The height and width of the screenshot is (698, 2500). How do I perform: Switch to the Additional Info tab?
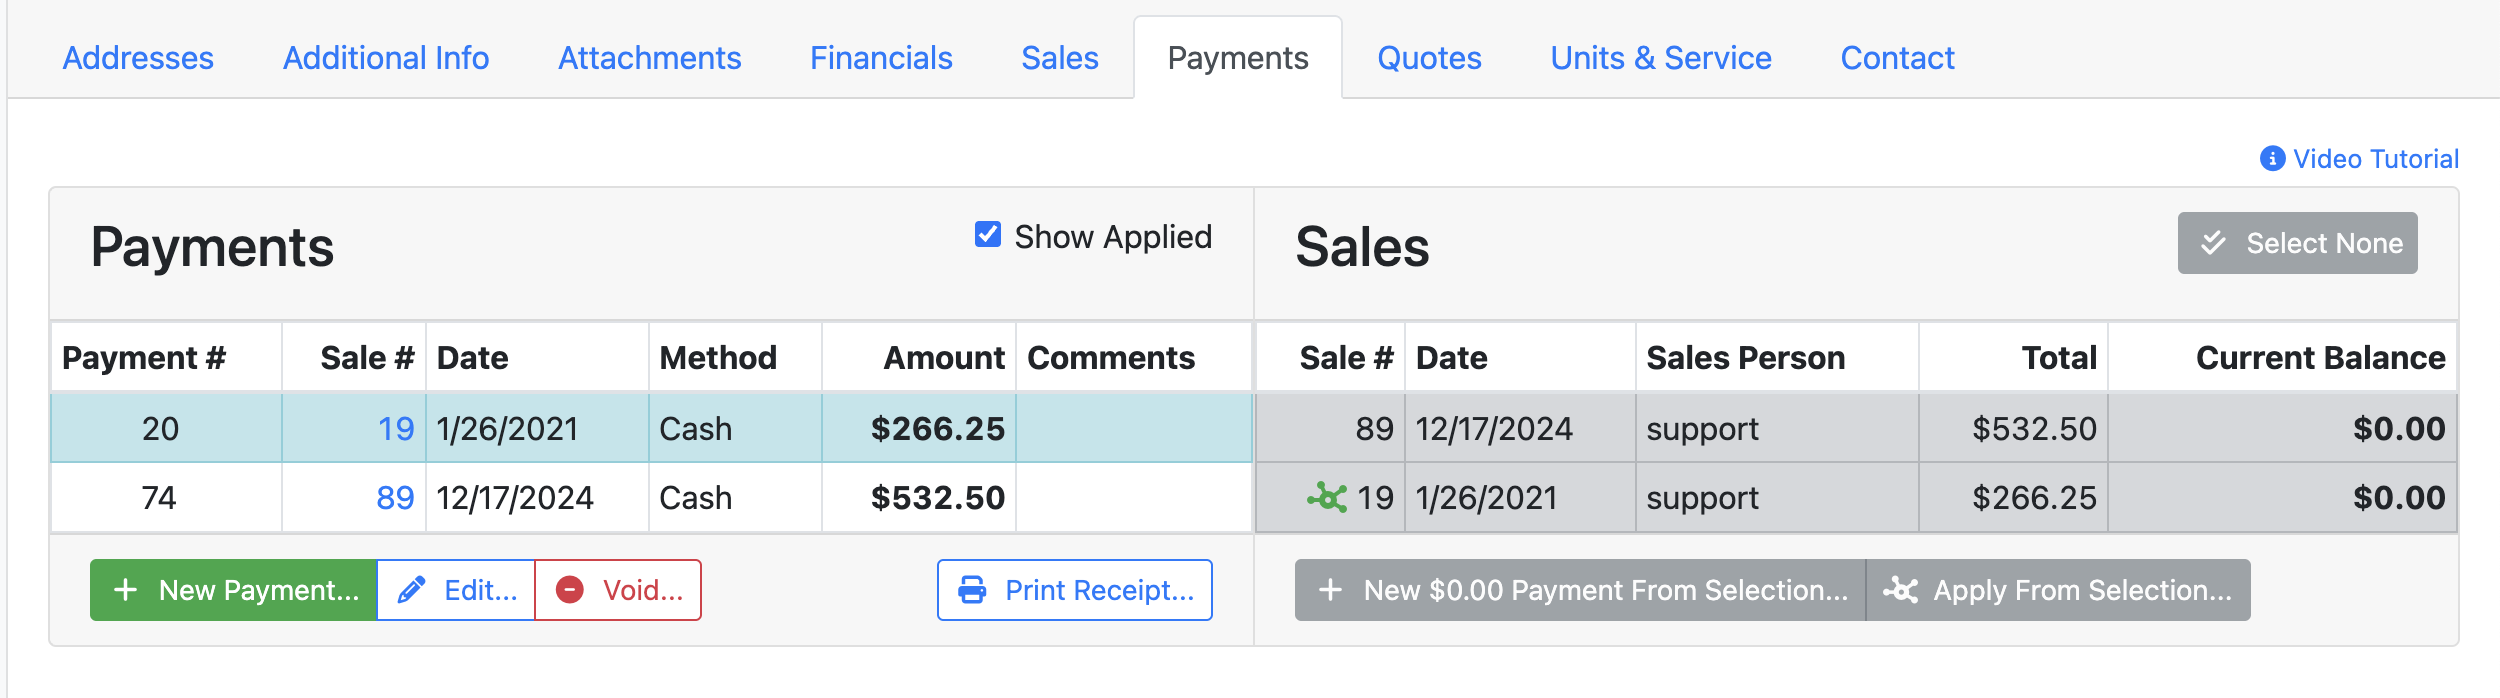tap(386, 58)
